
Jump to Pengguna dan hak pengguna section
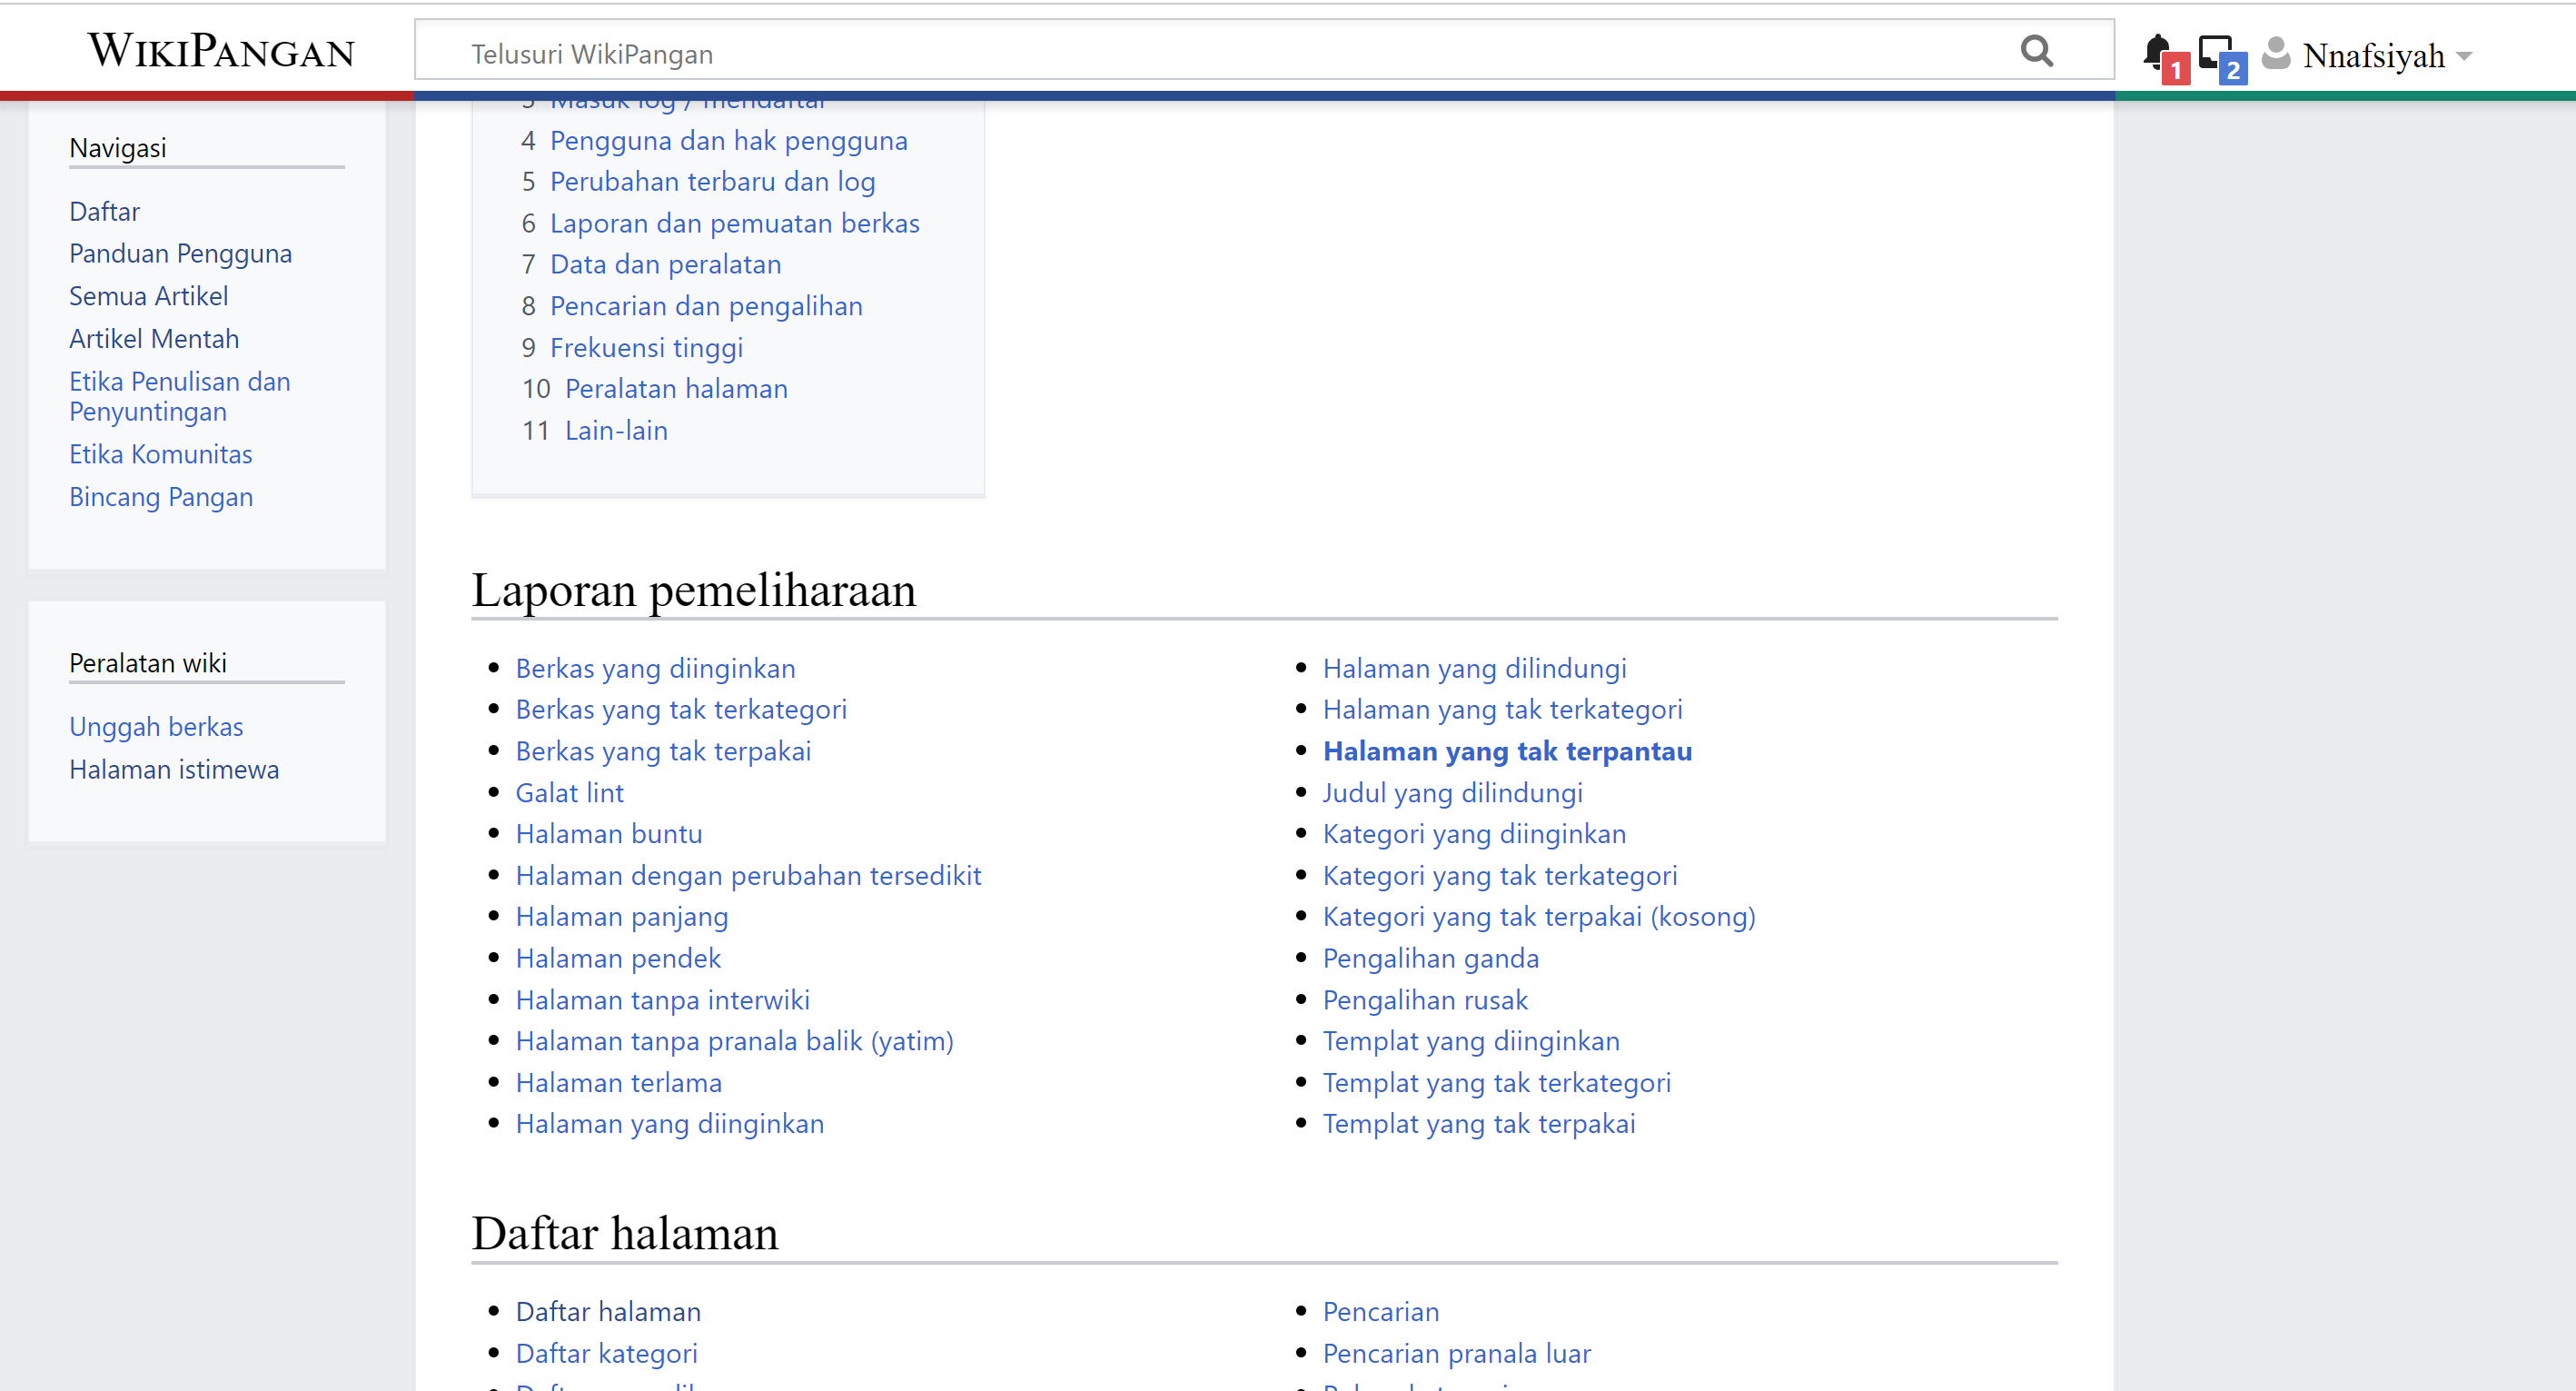pos(728,140)
